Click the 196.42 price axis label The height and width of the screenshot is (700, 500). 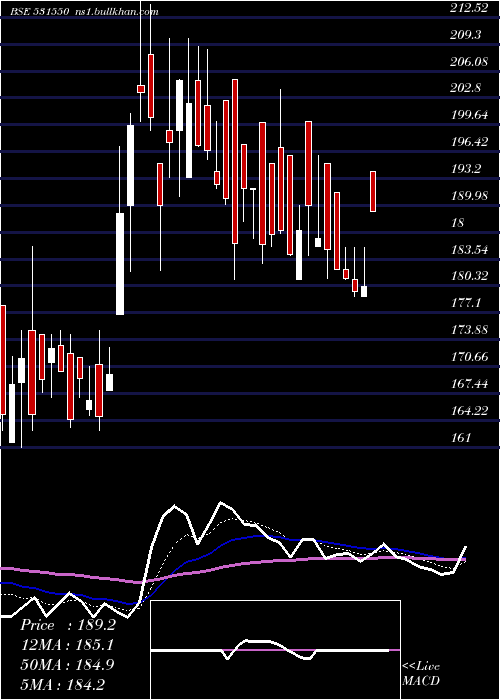(468, 142)
